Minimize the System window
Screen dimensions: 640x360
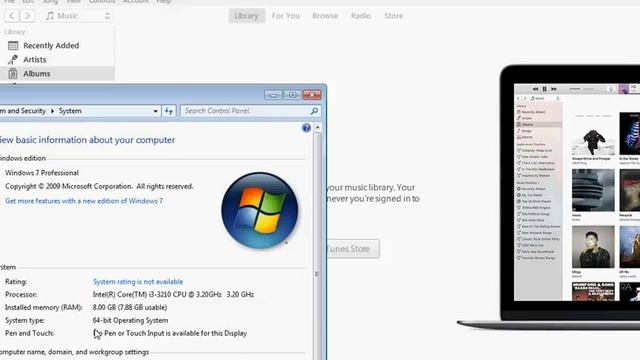click(273, 95)
